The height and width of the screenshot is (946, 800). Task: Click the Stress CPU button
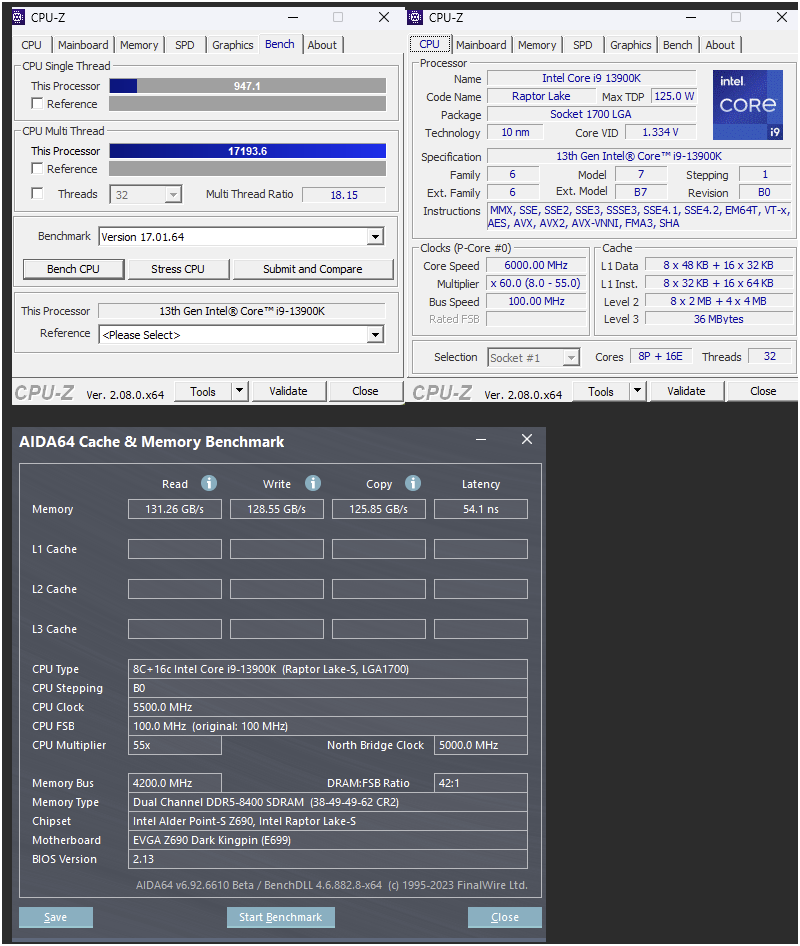coord(178,269)
